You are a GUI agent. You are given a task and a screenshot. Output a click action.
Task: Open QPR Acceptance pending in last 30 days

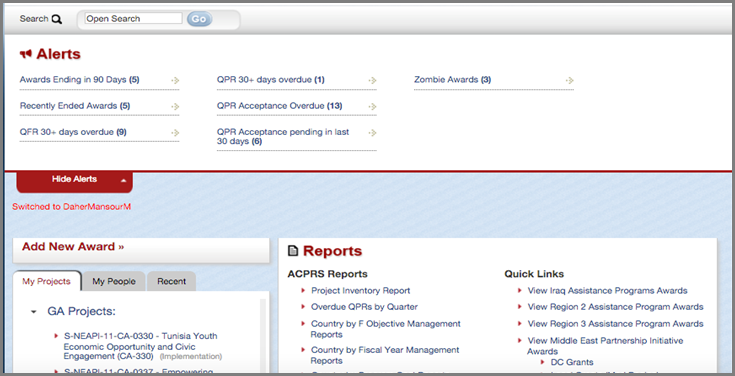coord(283,136)
